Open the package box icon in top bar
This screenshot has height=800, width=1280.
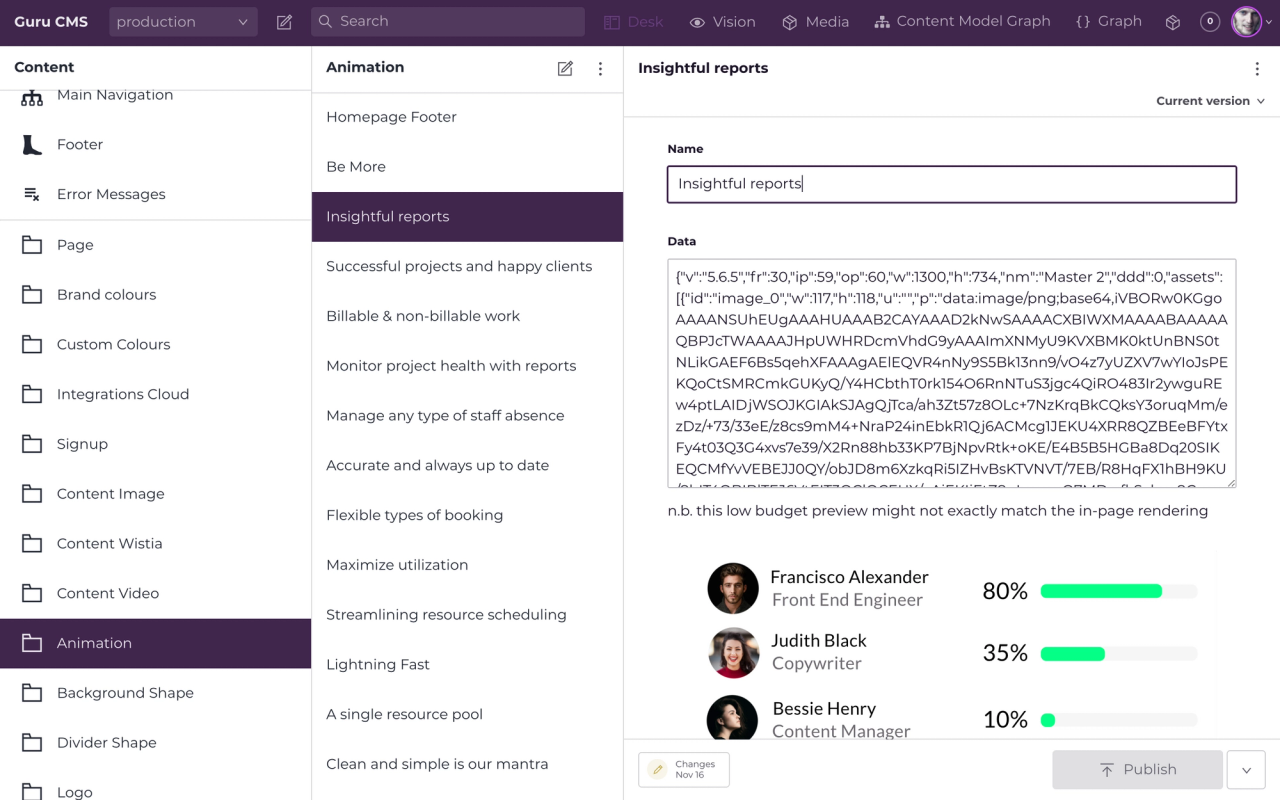(x=1172, y=21)
